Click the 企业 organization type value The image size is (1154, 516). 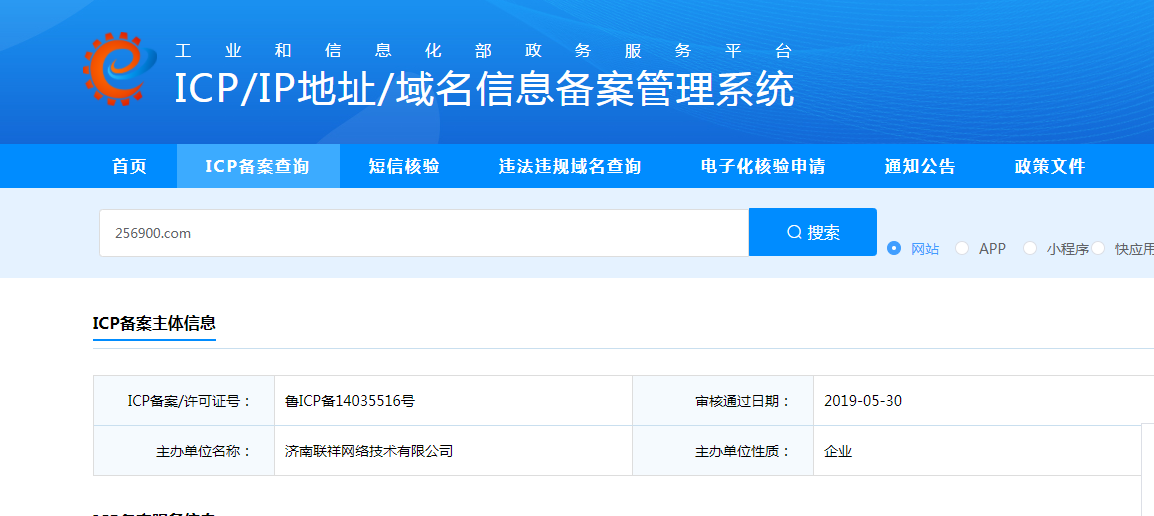[838, 451]
